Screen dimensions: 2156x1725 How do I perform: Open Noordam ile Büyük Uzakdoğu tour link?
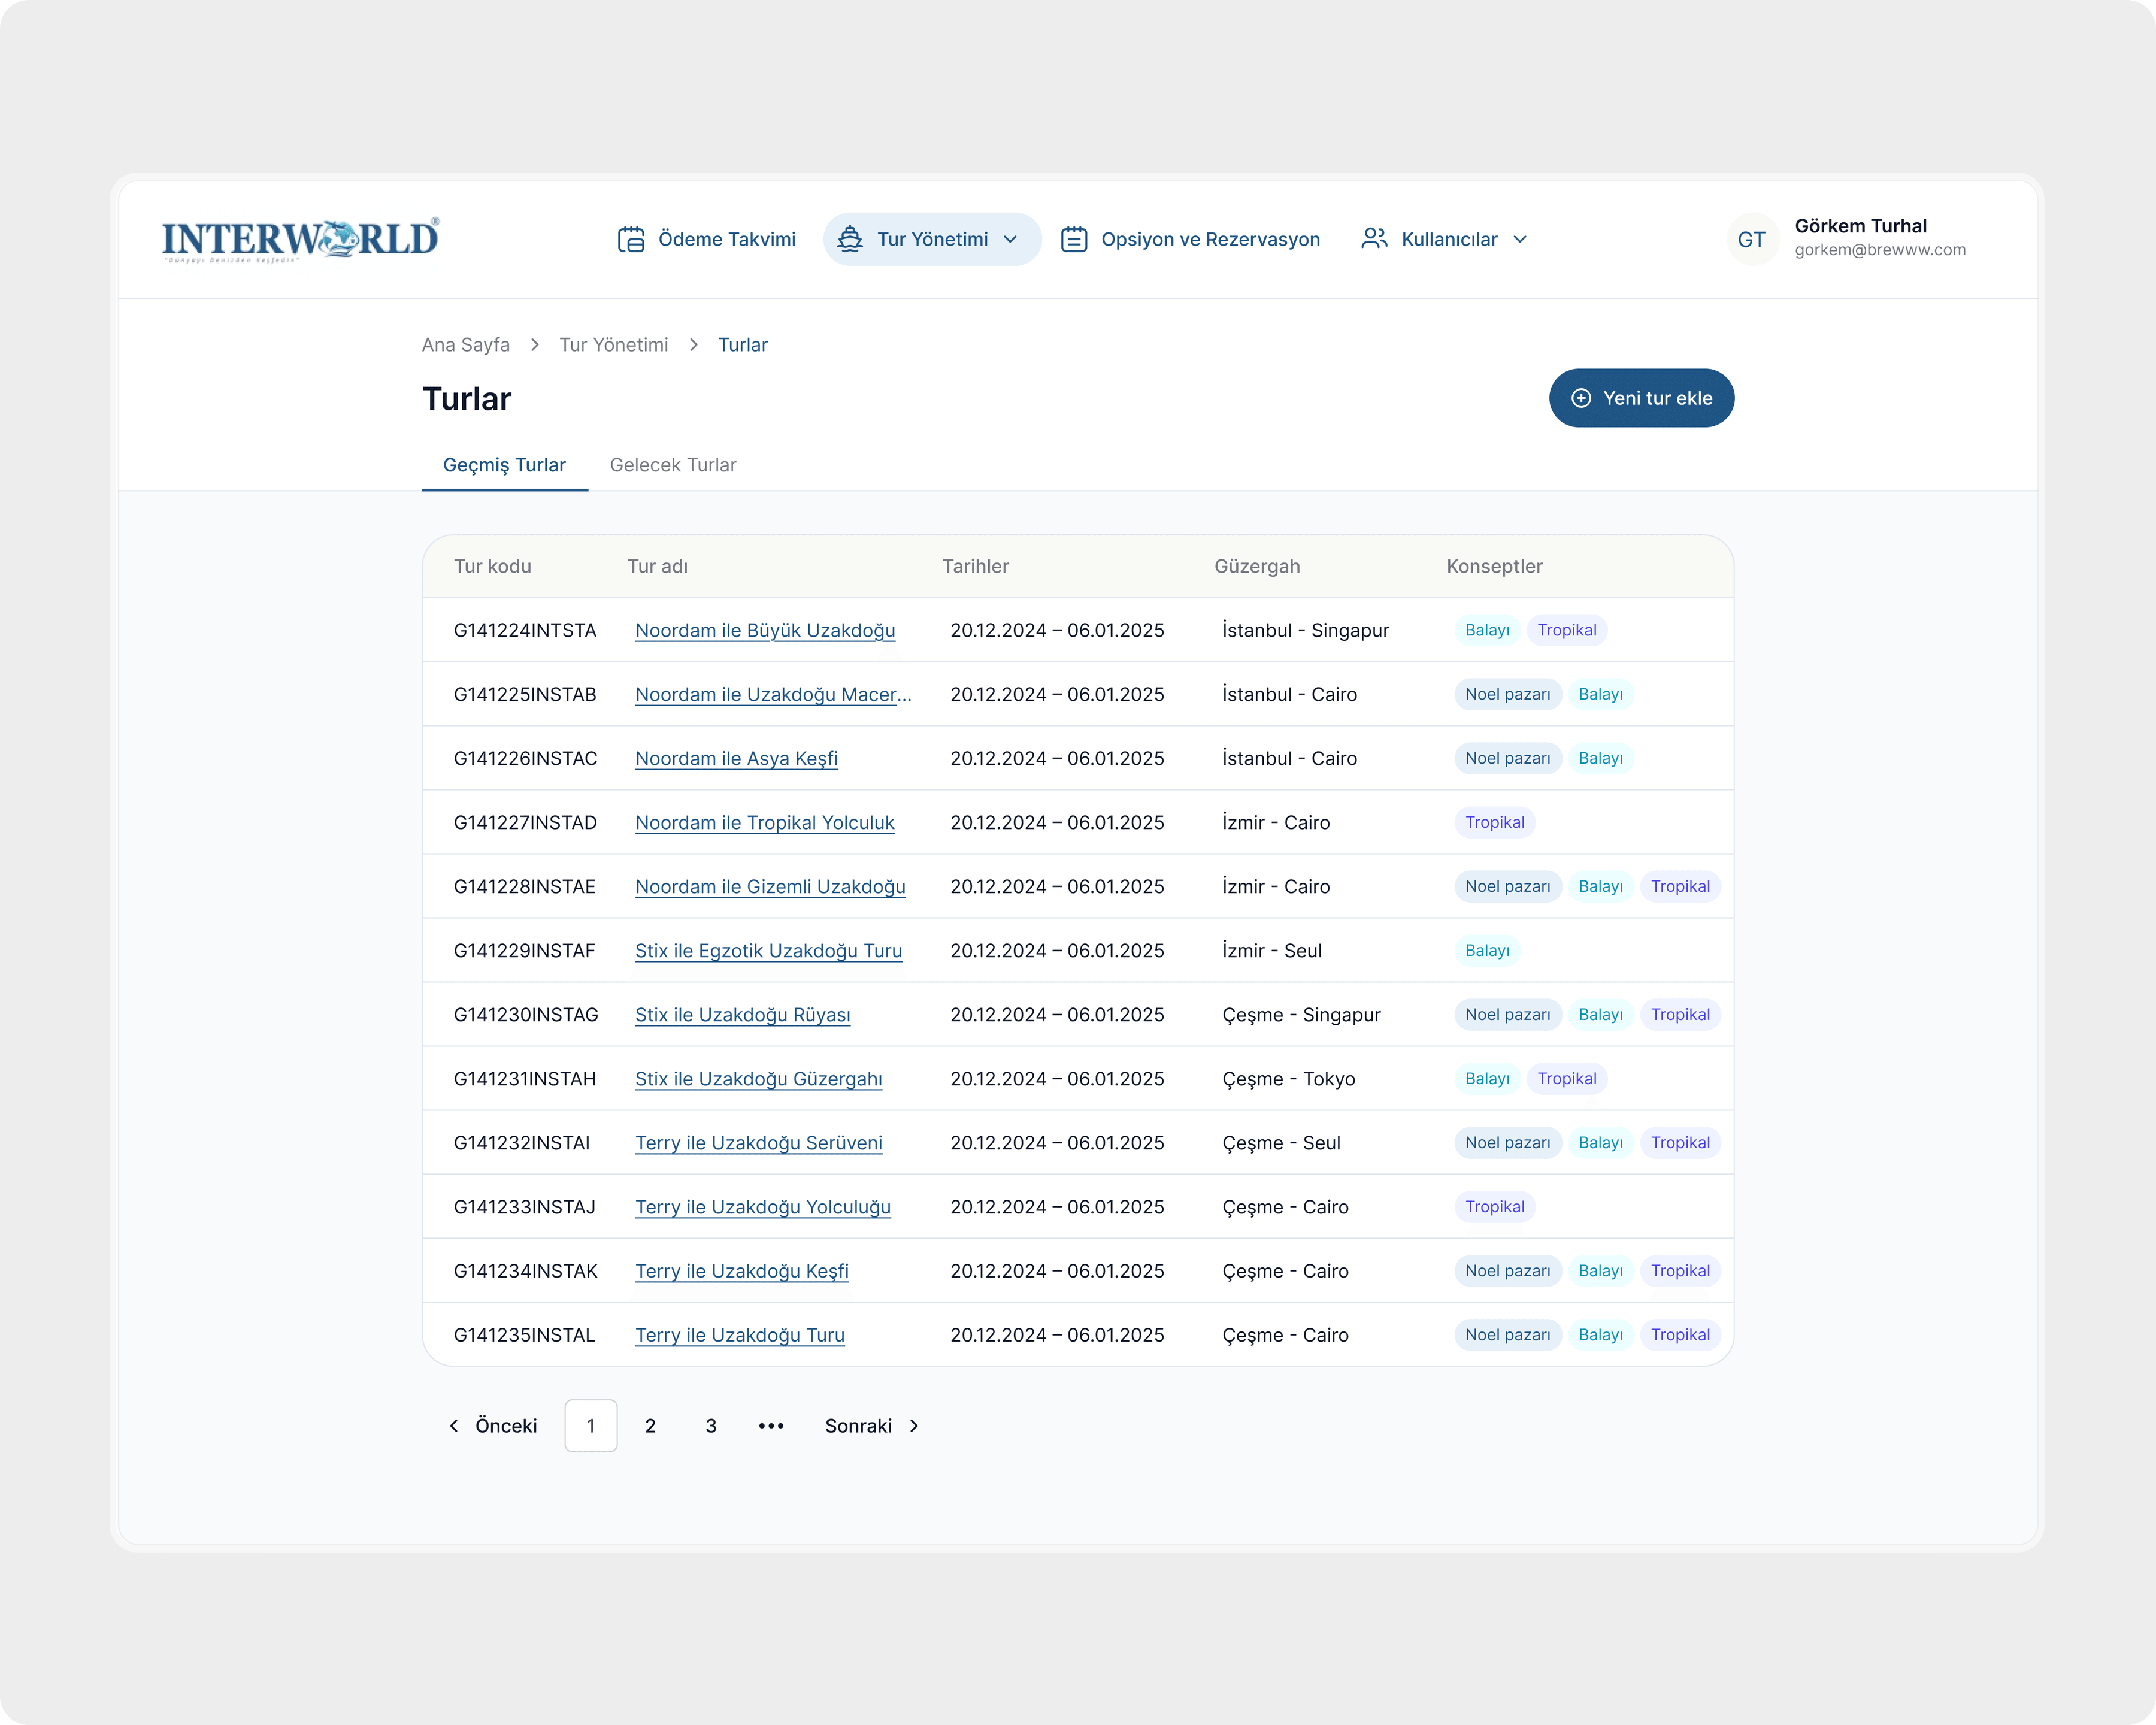765,630
